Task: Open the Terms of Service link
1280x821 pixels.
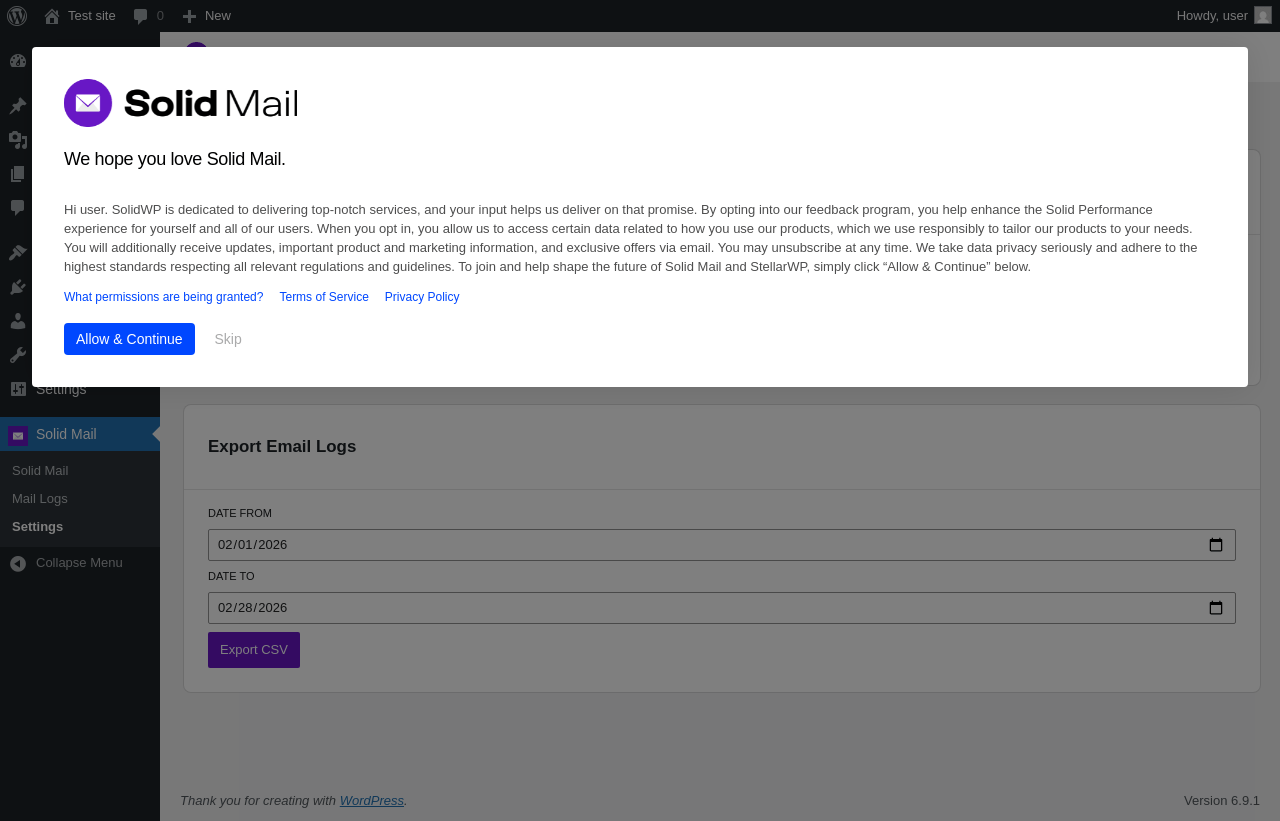Action: 324,297
